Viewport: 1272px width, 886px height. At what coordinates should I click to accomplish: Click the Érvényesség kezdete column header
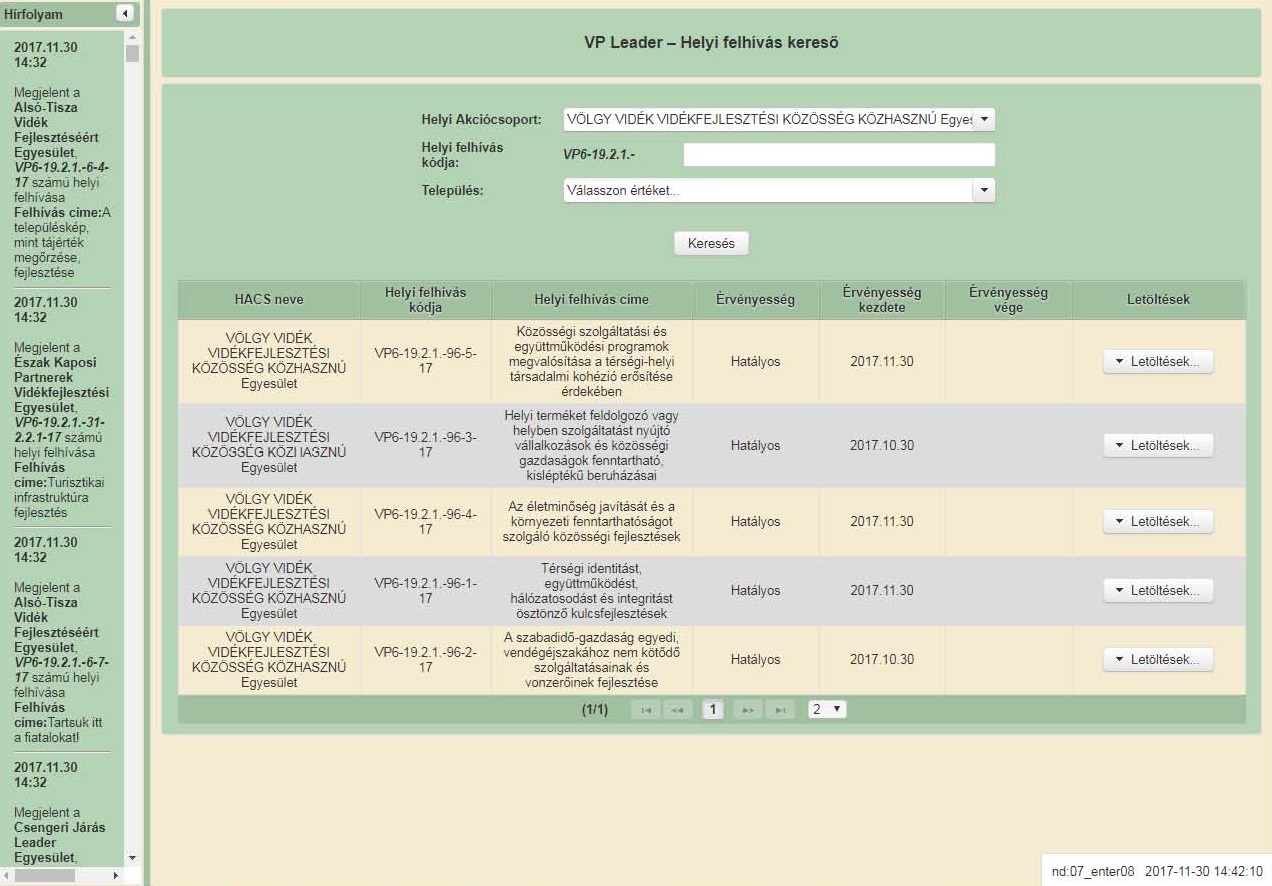[881, 300]
